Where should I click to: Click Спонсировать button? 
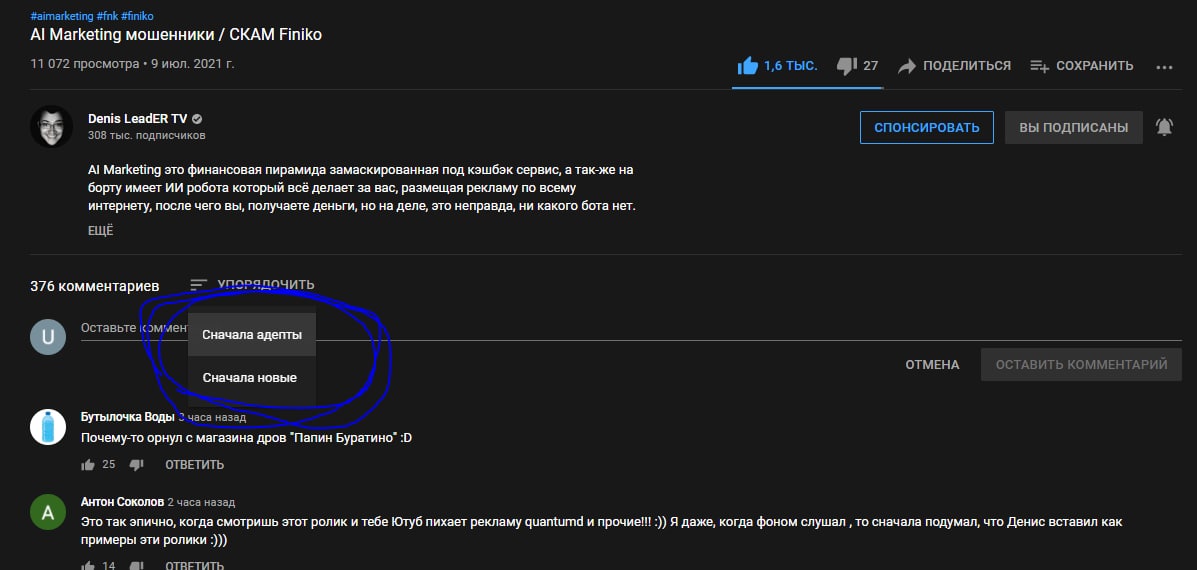pyautogui.click(x=927, y=127)
